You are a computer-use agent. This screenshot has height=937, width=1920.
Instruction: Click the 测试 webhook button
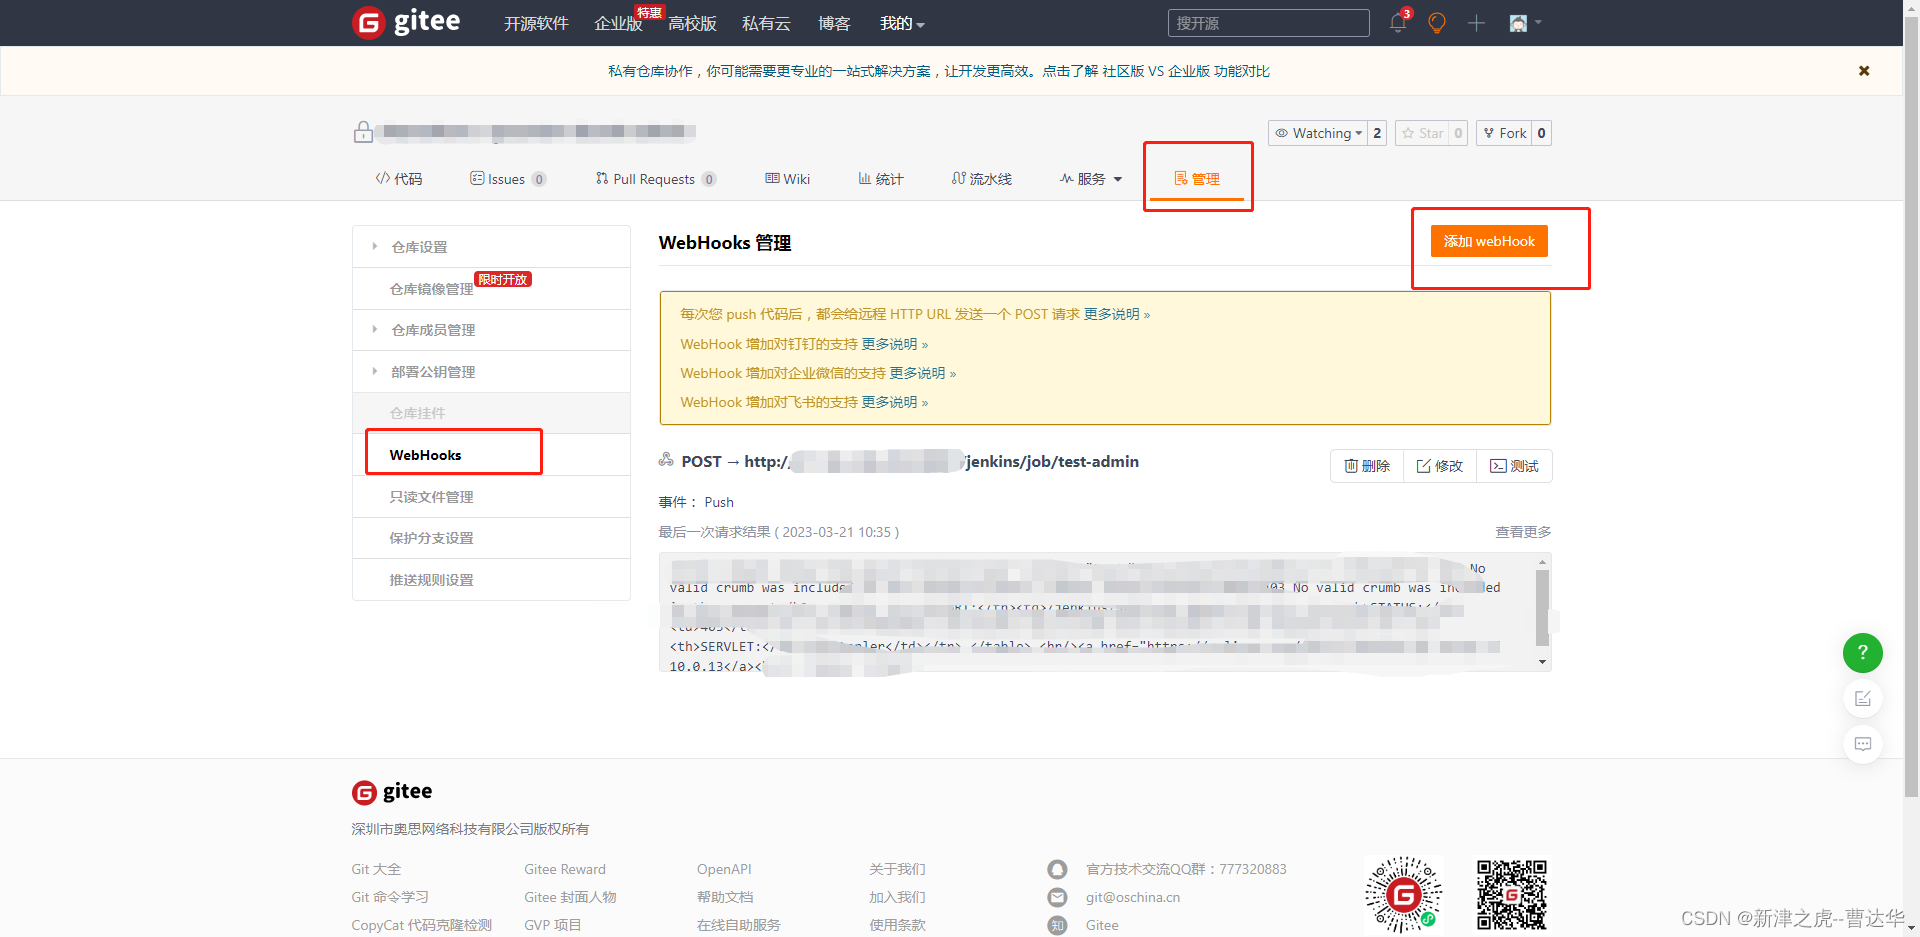(1514, 466)
